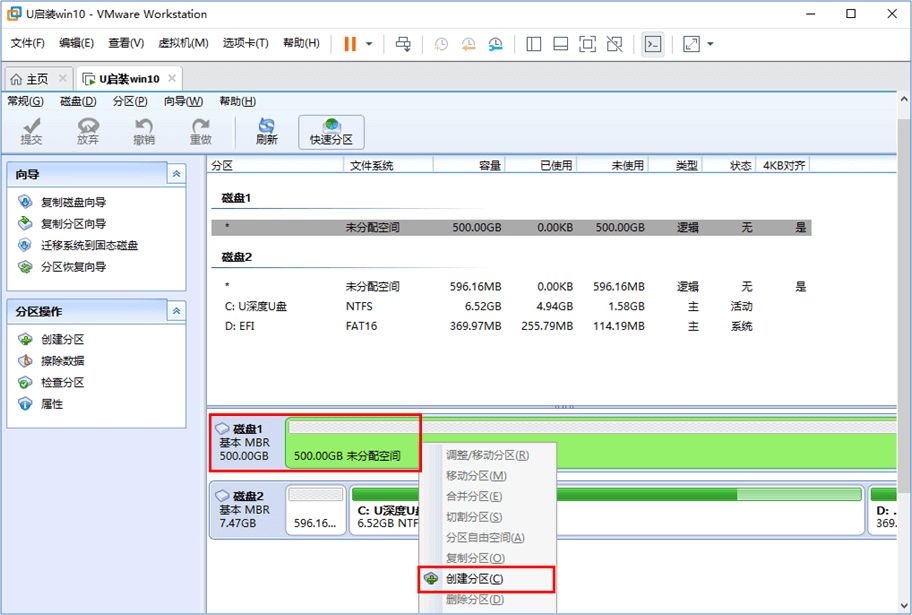Toggle the thumbnail bar layout icon
Viewport: 912px width, 615px height.
(560, 44)
